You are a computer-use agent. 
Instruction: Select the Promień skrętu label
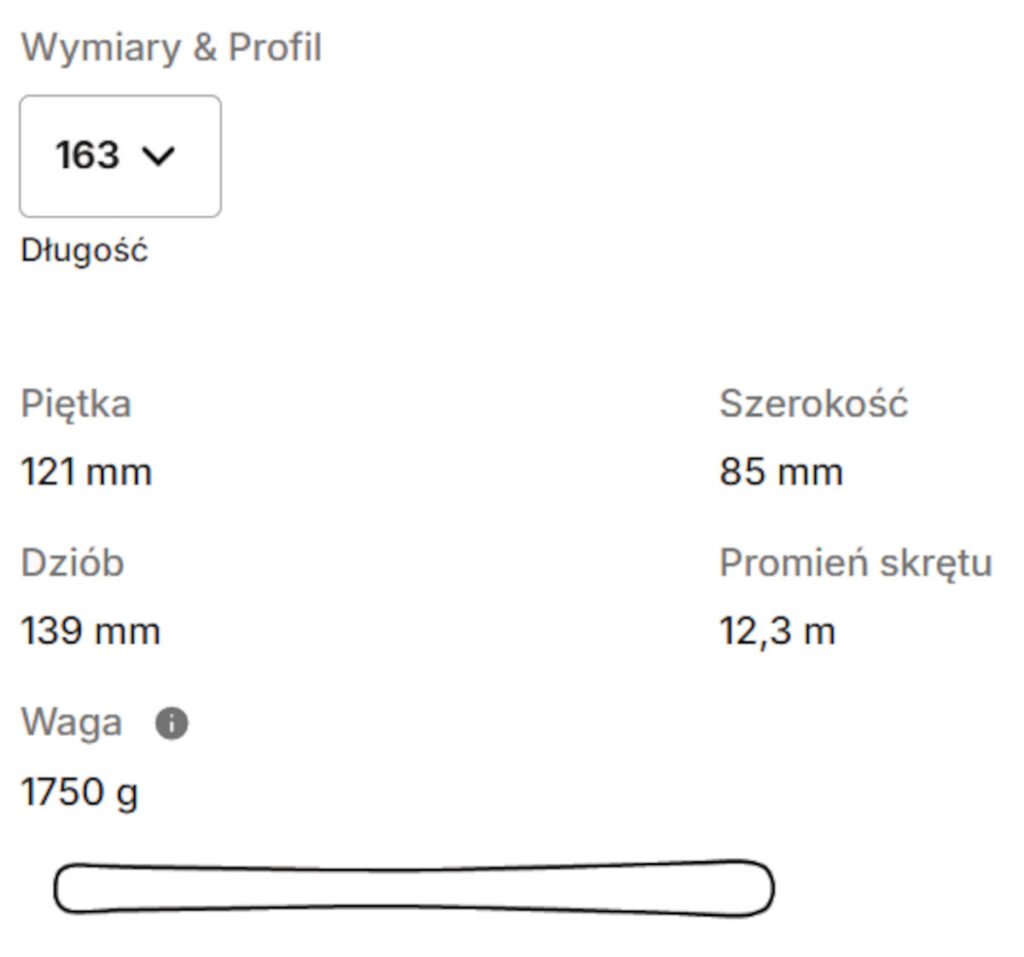click(x=855, y=563)
